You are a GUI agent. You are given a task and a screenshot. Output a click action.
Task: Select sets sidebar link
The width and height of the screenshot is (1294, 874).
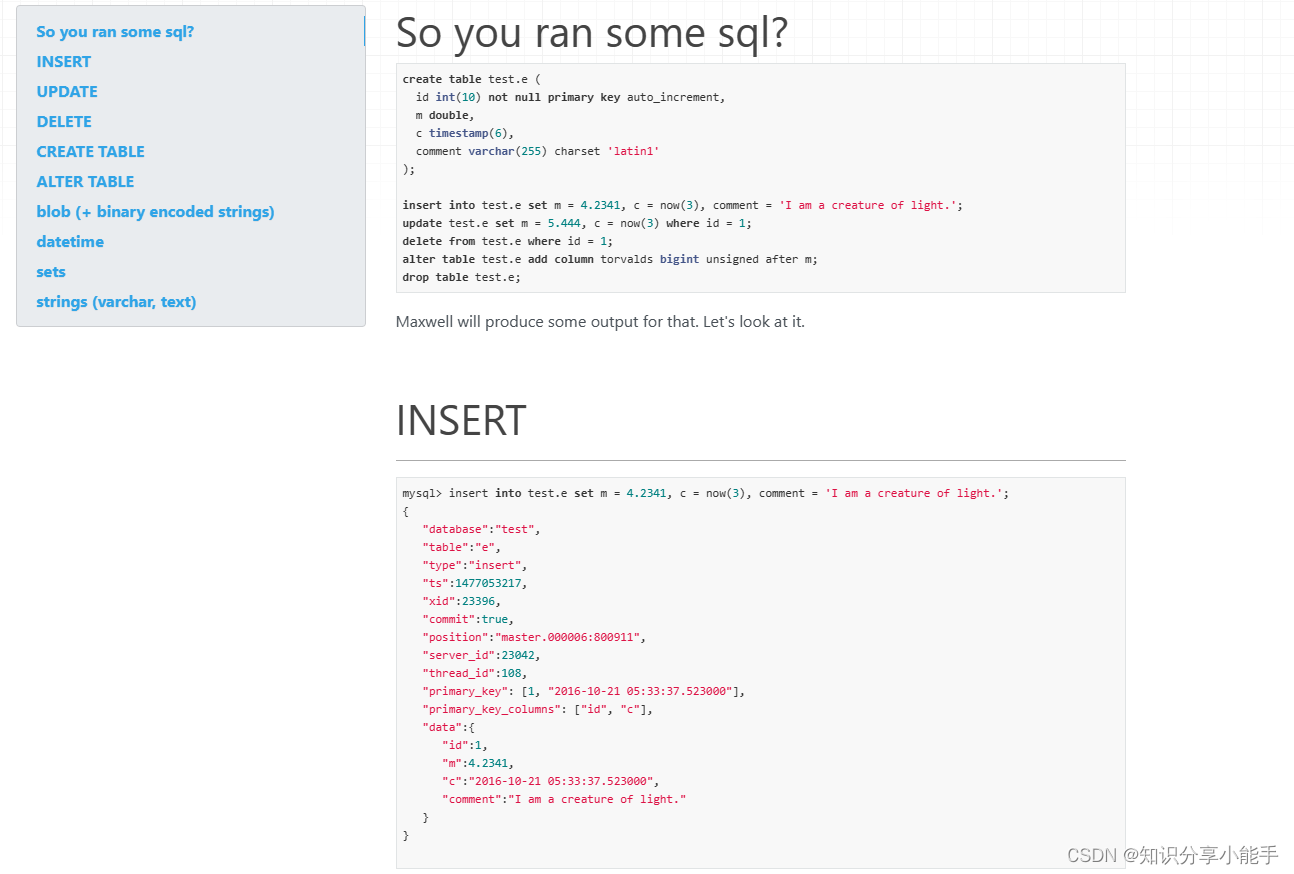click(51, 272)
